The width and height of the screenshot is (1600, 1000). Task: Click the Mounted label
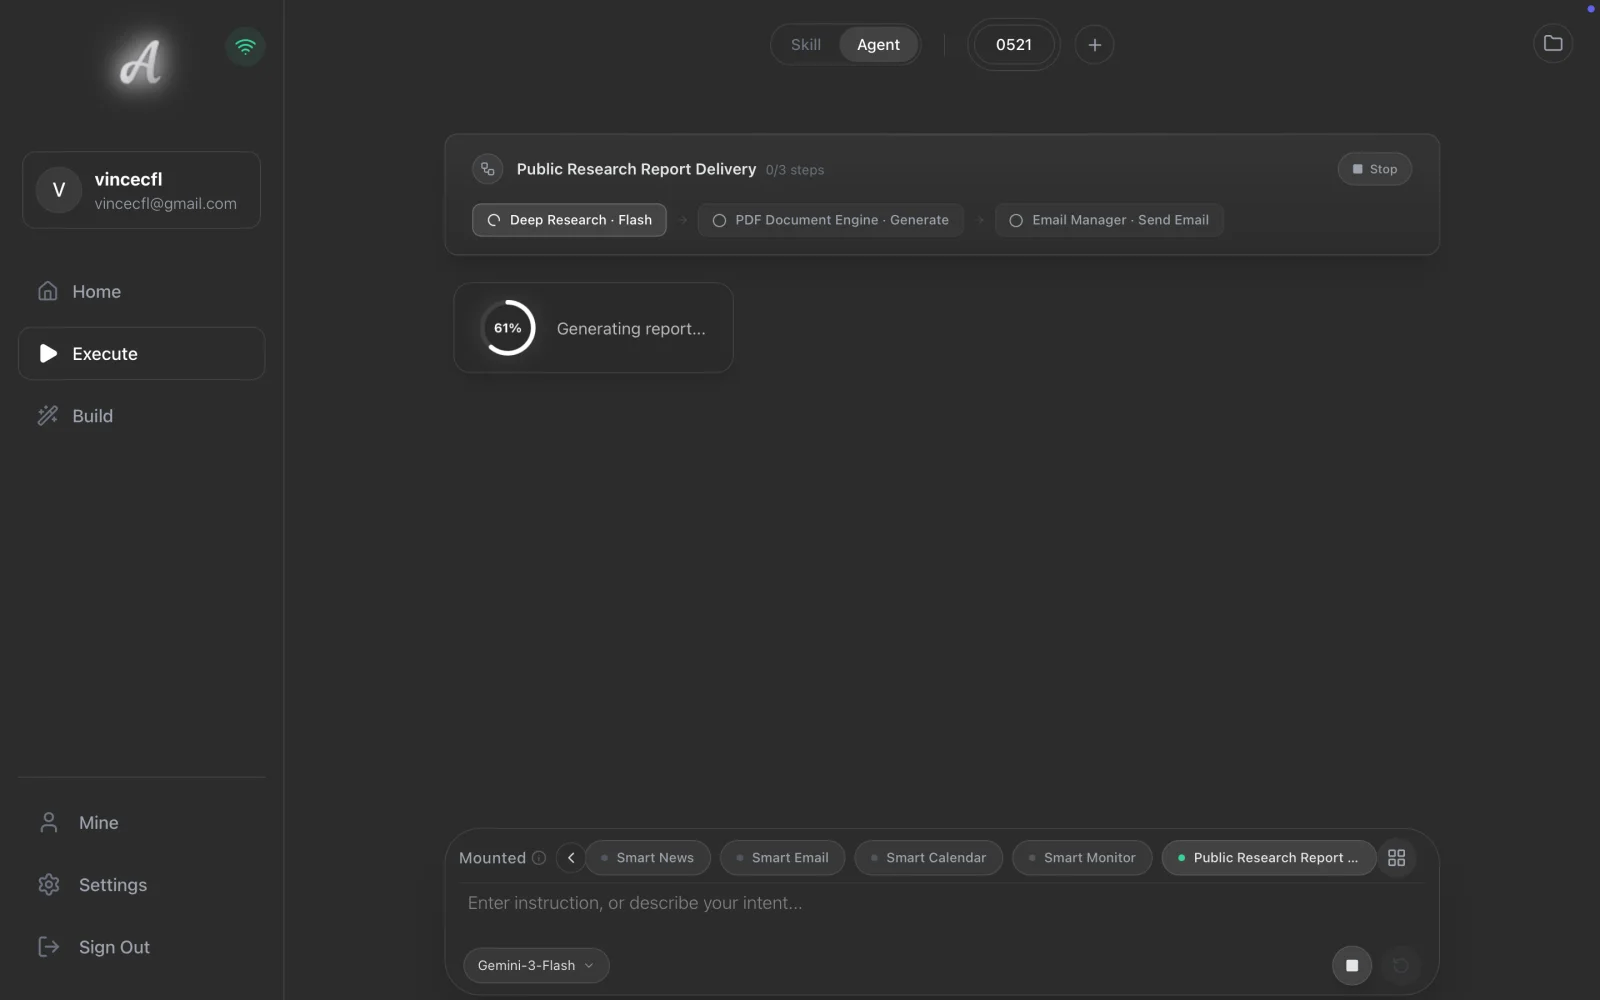[492, 858]
